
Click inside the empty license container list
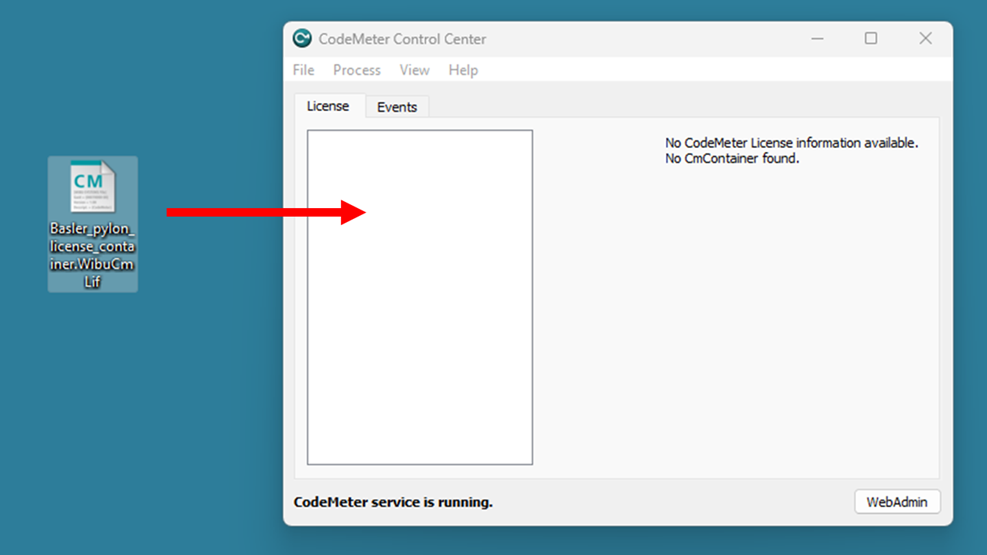click(420, 297)
